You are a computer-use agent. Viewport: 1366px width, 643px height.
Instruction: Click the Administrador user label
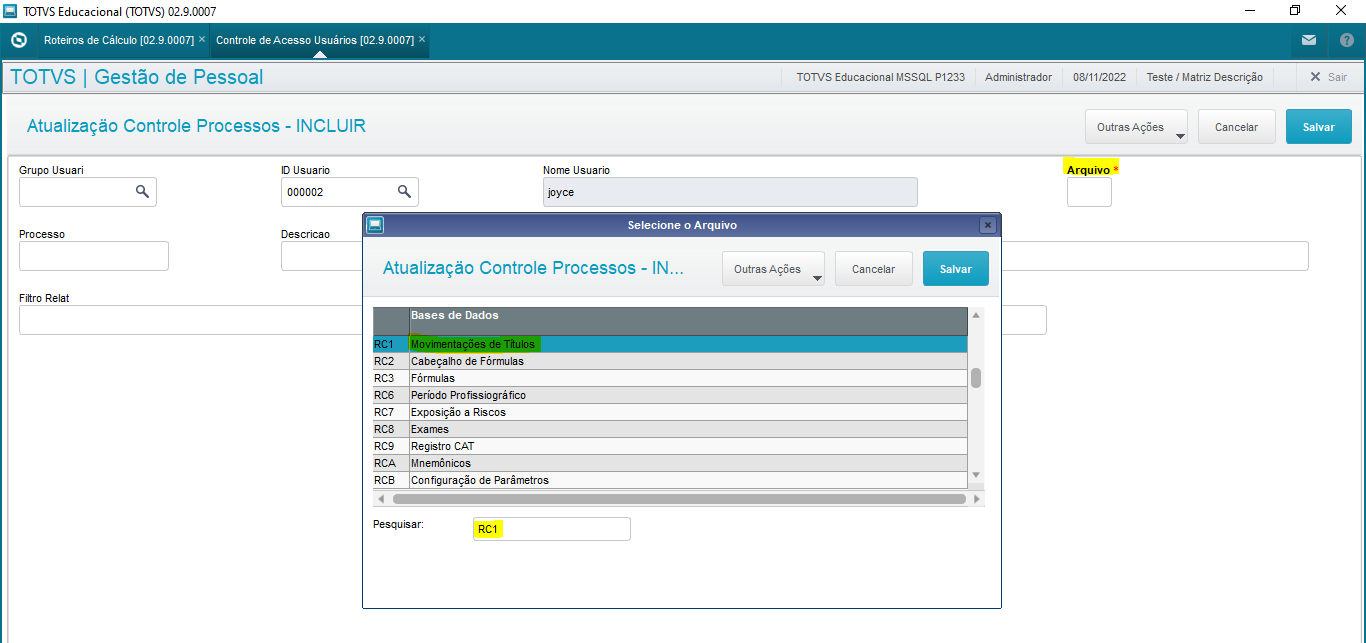point(1018,77)
